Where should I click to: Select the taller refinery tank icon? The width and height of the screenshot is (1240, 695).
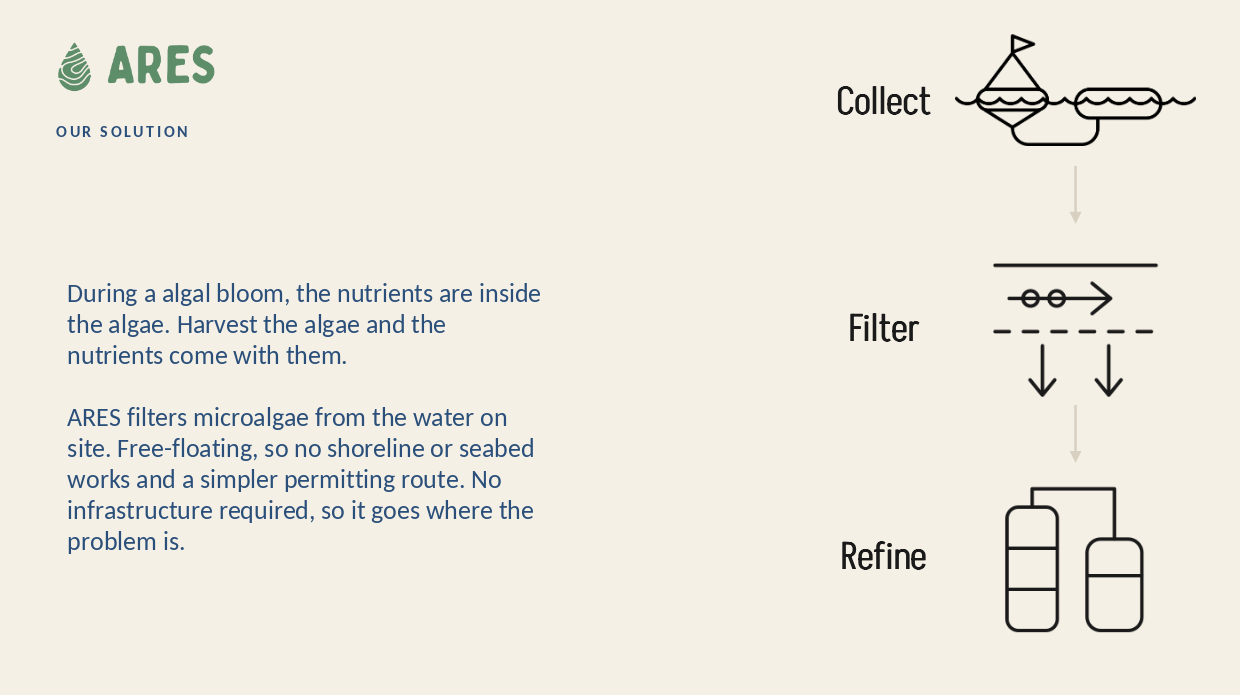(1032, 569)
